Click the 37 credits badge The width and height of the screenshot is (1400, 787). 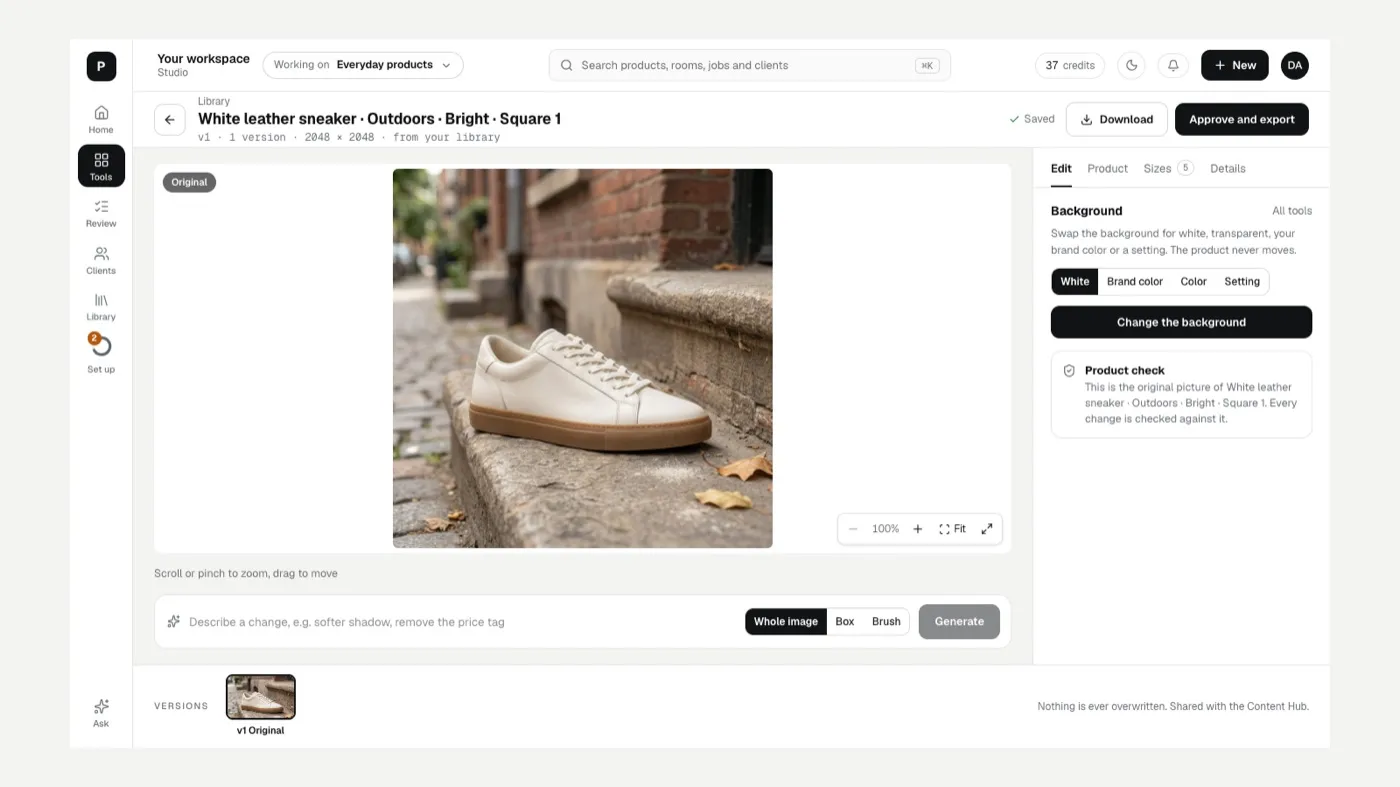click(1070, 65)
